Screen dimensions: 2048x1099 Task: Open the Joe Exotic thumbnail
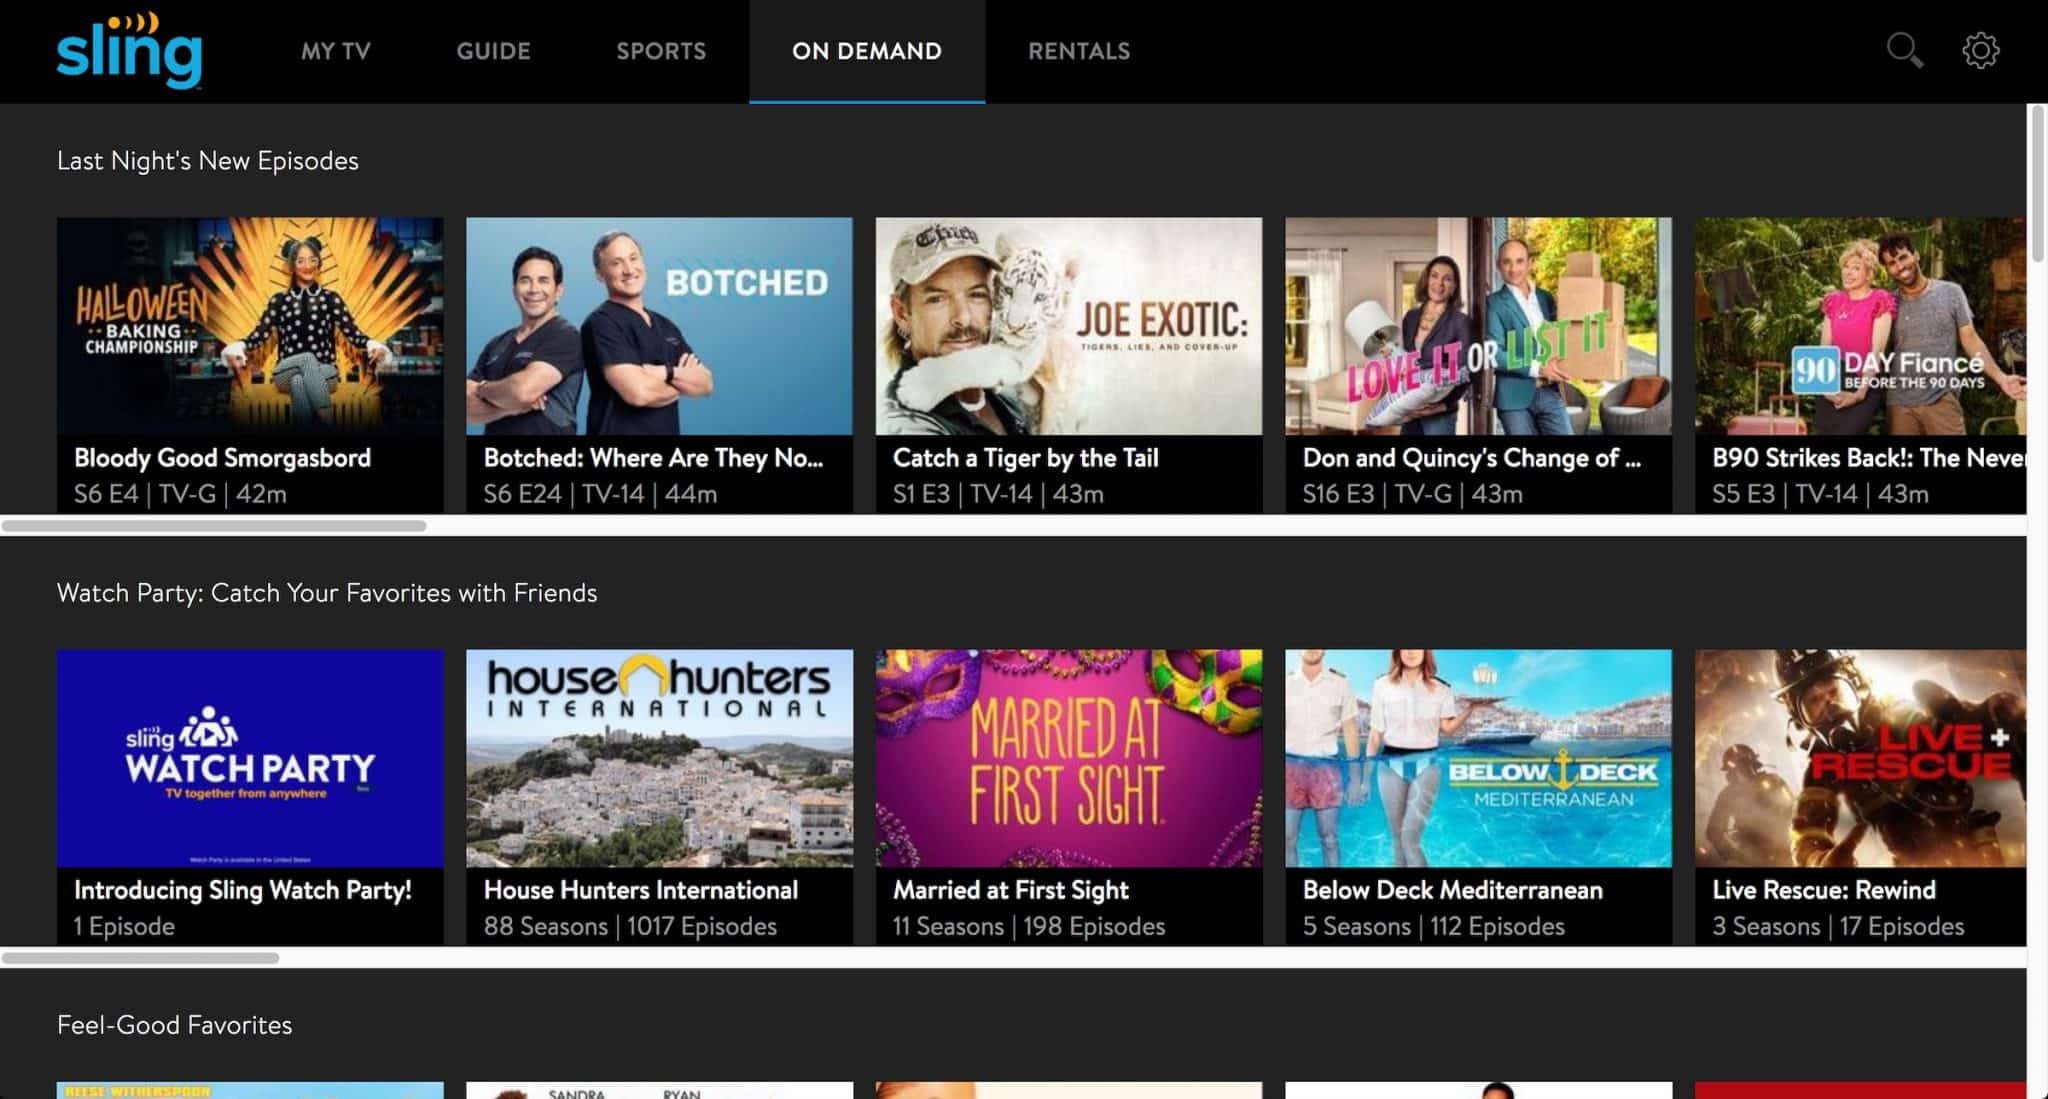click(1069, 326)
